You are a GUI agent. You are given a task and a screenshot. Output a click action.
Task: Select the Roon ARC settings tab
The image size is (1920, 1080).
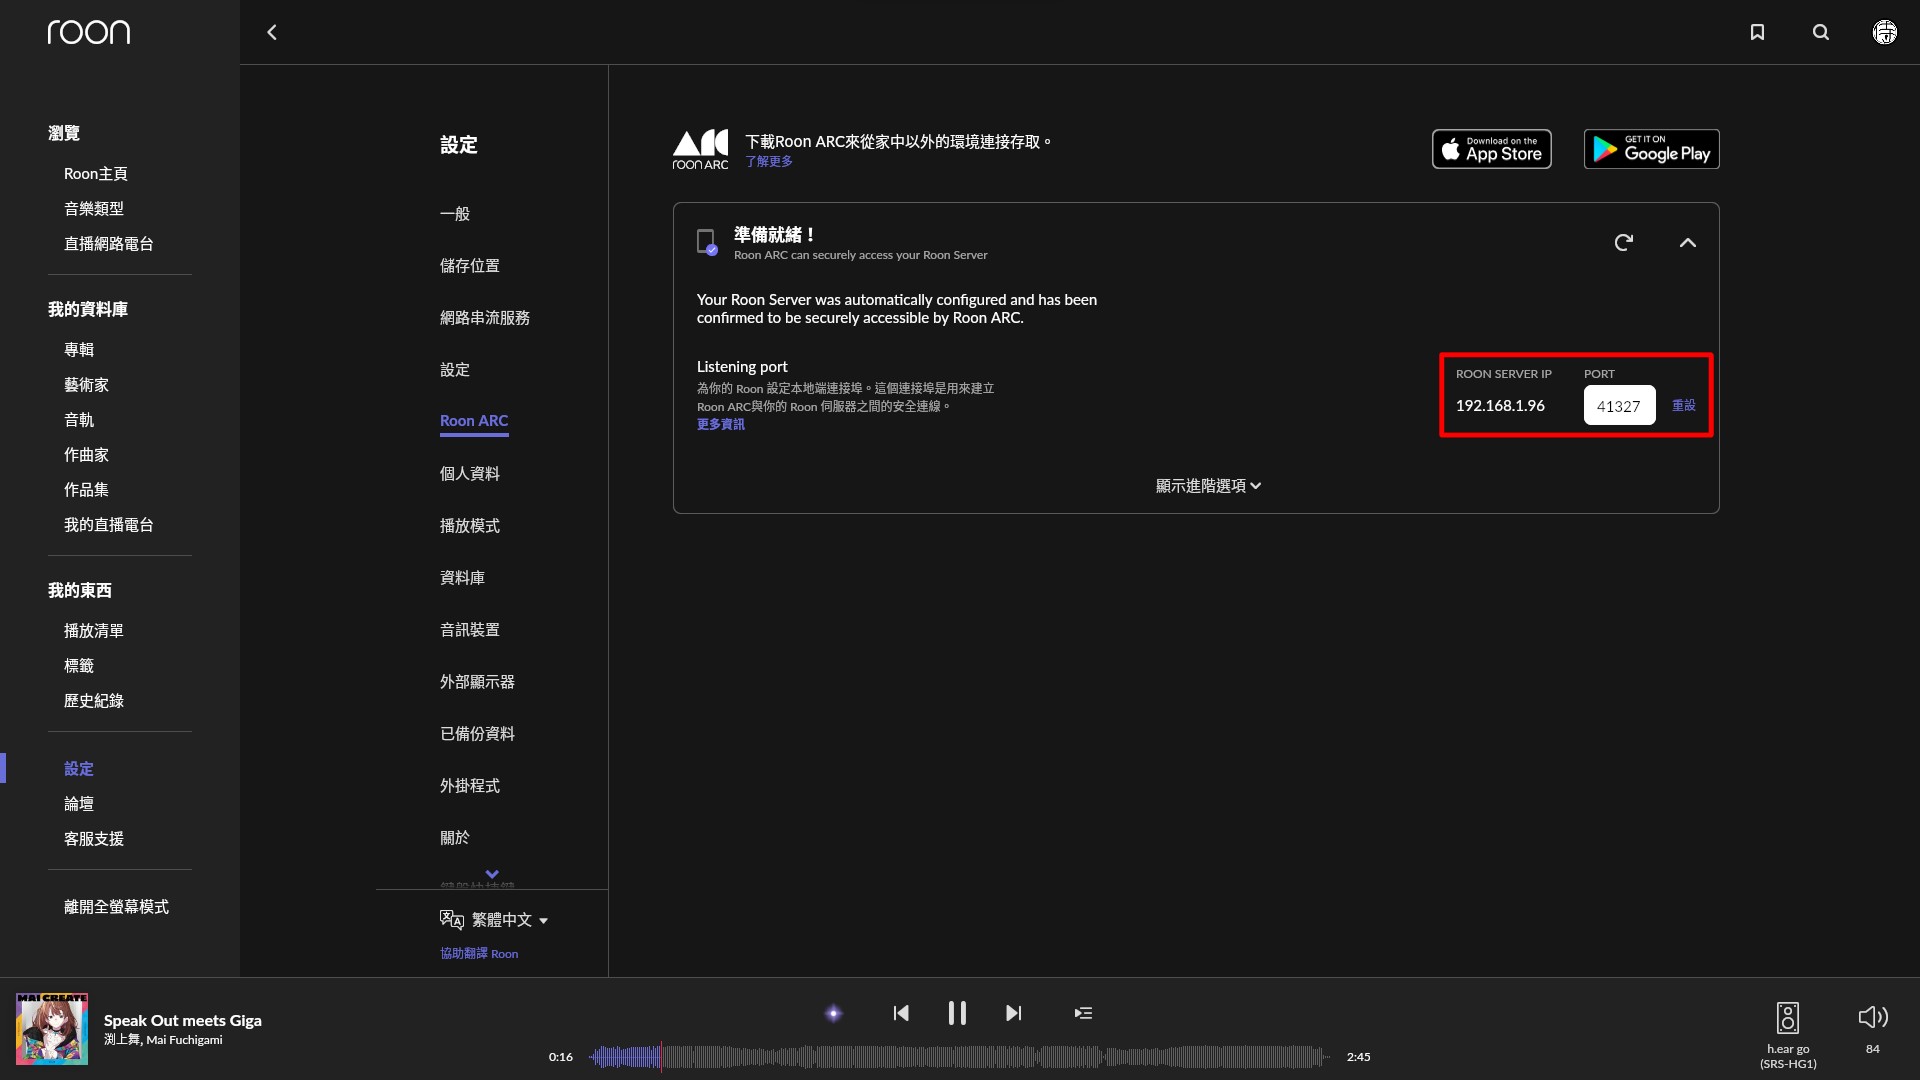tap(474, 421)
